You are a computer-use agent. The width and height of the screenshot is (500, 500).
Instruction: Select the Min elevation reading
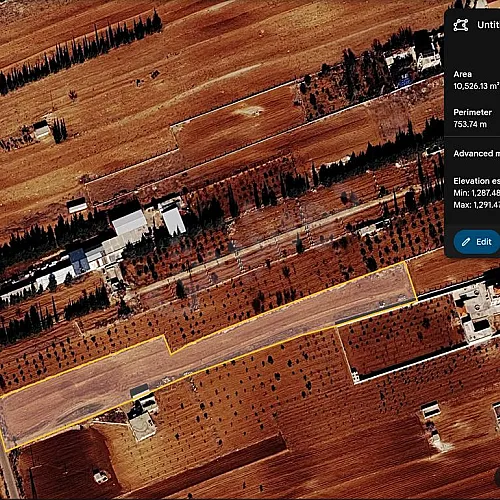[x=477, y=193]
